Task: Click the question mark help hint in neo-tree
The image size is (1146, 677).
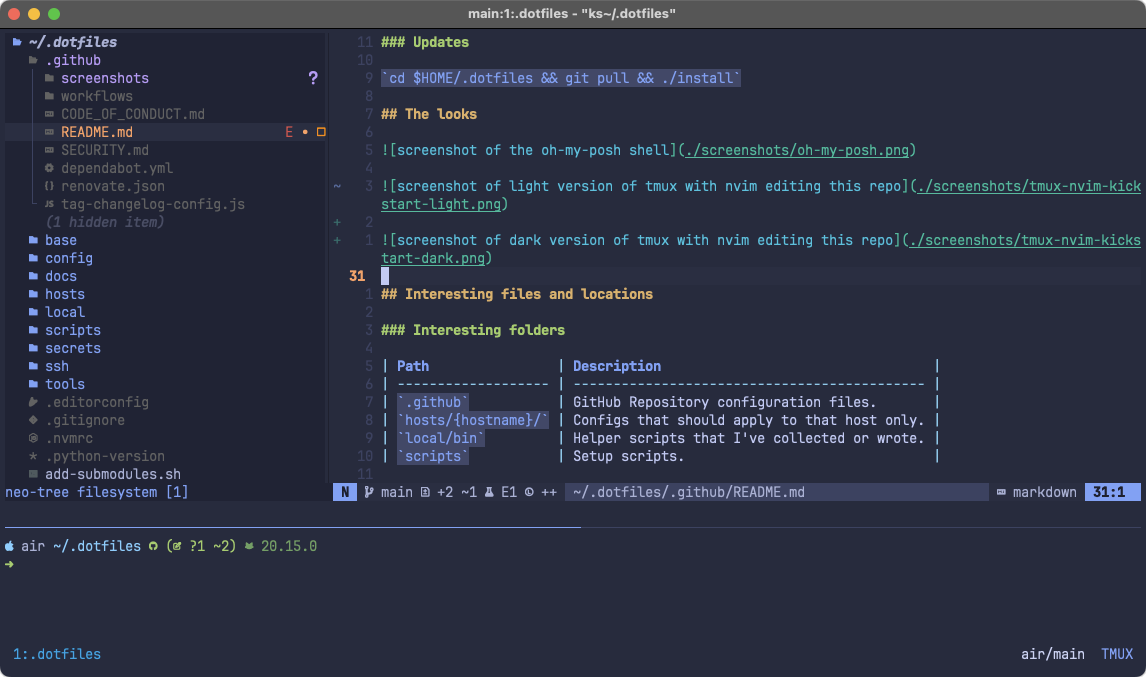Action: (313, 78)
